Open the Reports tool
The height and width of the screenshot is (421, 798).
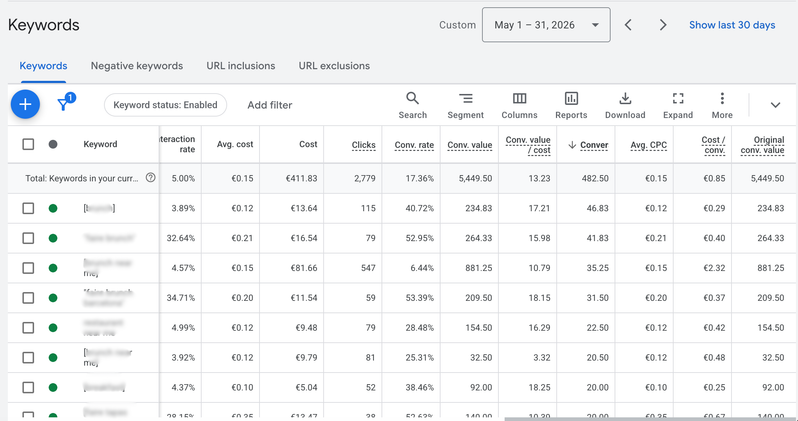[x=571, y=105]
